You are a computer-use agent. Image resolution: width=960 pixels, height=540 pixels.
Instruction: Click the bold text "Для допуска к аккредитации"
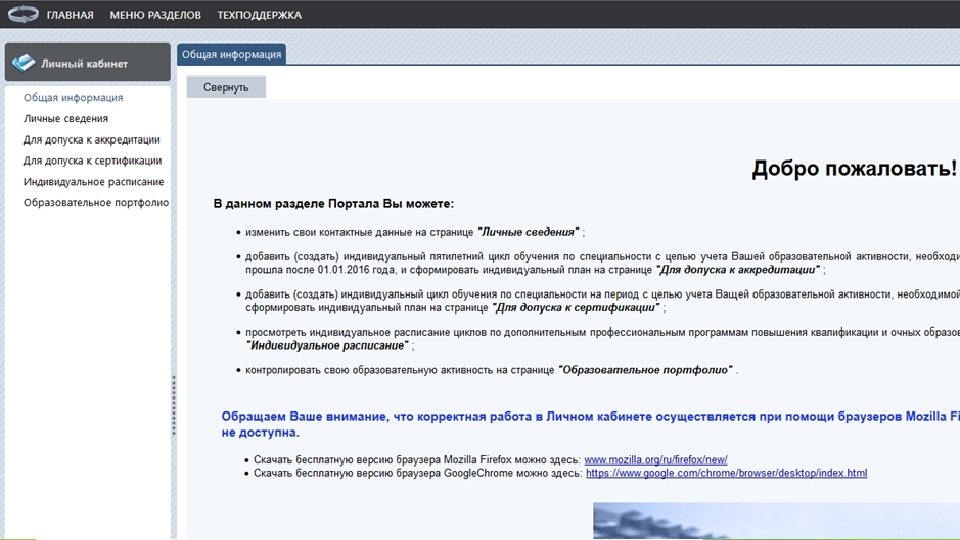pyautogui.click(x=737, y=270)
